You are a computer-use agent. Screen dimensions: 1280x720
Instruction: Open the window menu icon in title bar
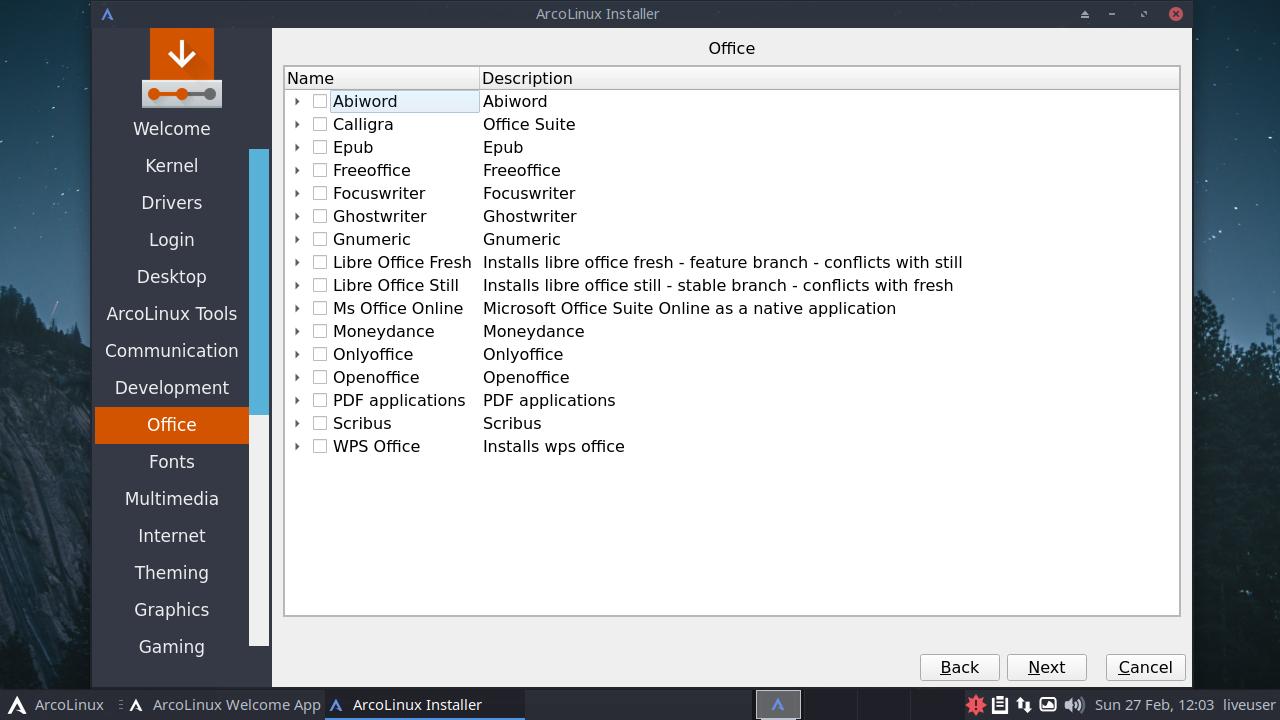tap(108, 14)
